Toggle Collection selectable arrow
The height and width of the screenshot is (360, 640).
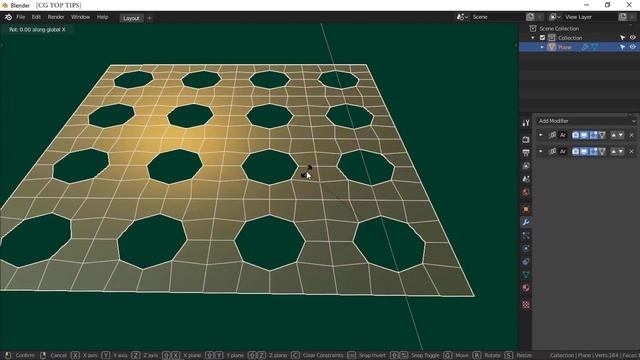tap(622, 38)
